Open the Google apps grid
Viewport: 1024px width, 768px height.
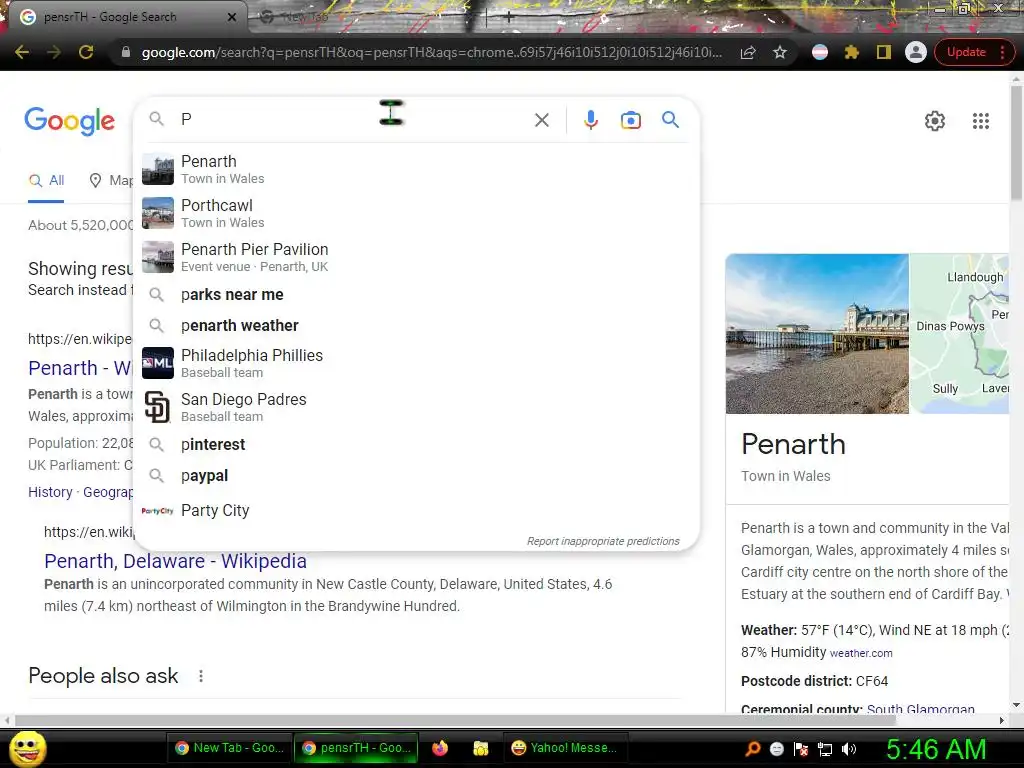click(980, 121)
